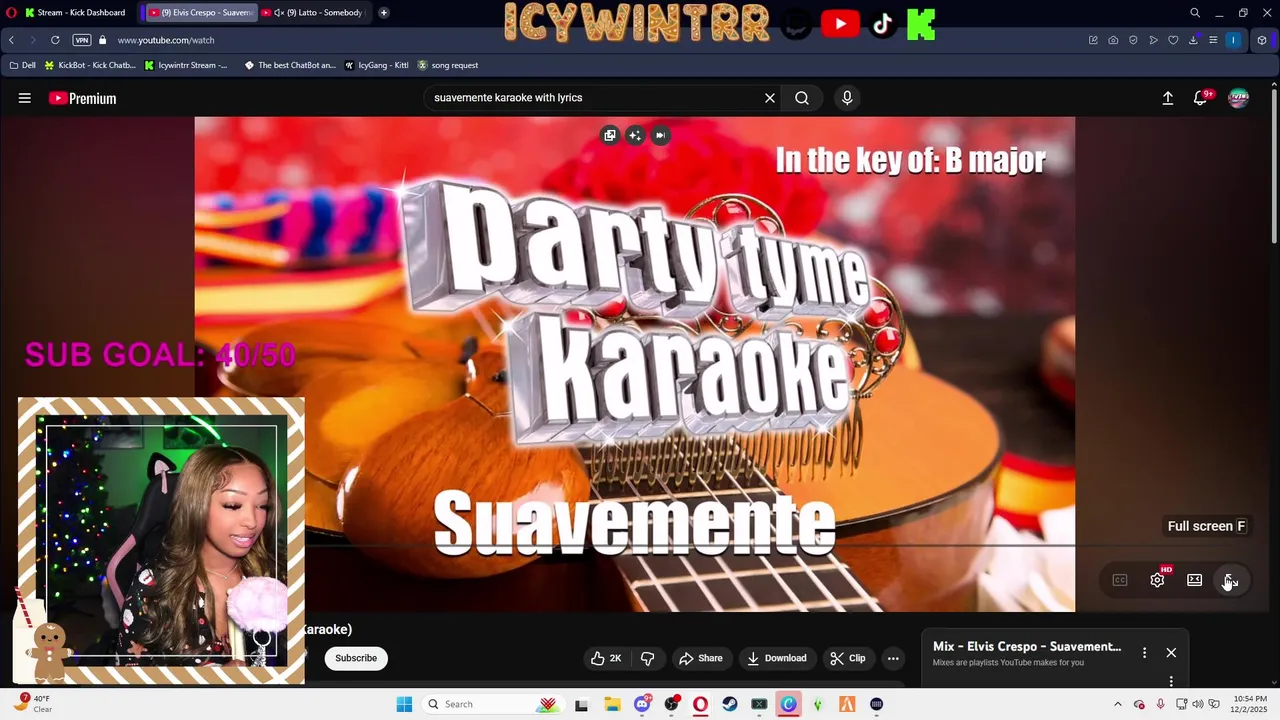Toggle the Opera VPN badge
Viewport: 1280px width, 720px height.
[82, 40]
